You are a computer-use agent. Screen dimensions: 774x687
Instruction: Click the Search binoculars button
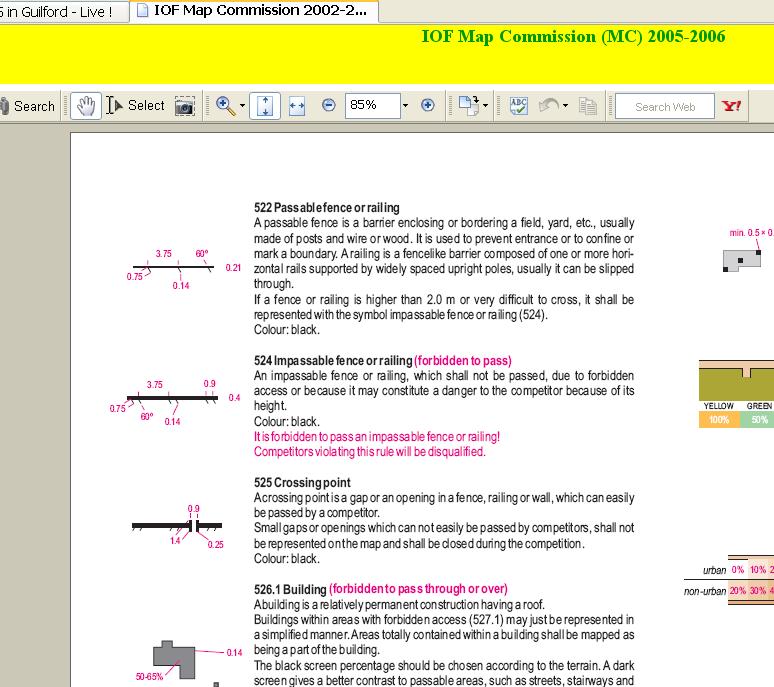pos(27,106)
